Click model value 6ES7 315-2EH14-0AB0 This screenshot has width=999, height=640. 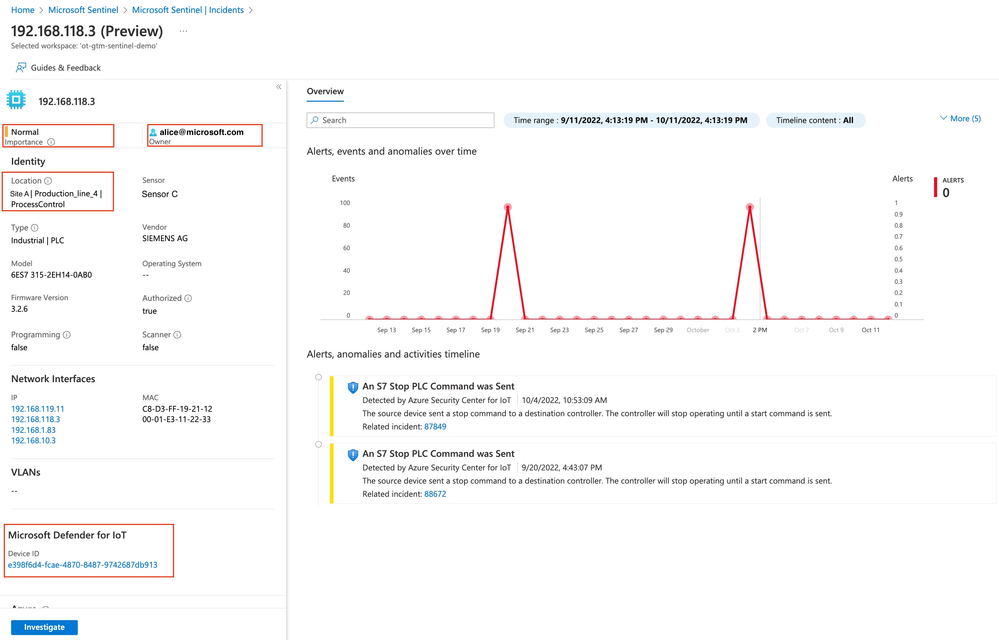tap(52, 275)
